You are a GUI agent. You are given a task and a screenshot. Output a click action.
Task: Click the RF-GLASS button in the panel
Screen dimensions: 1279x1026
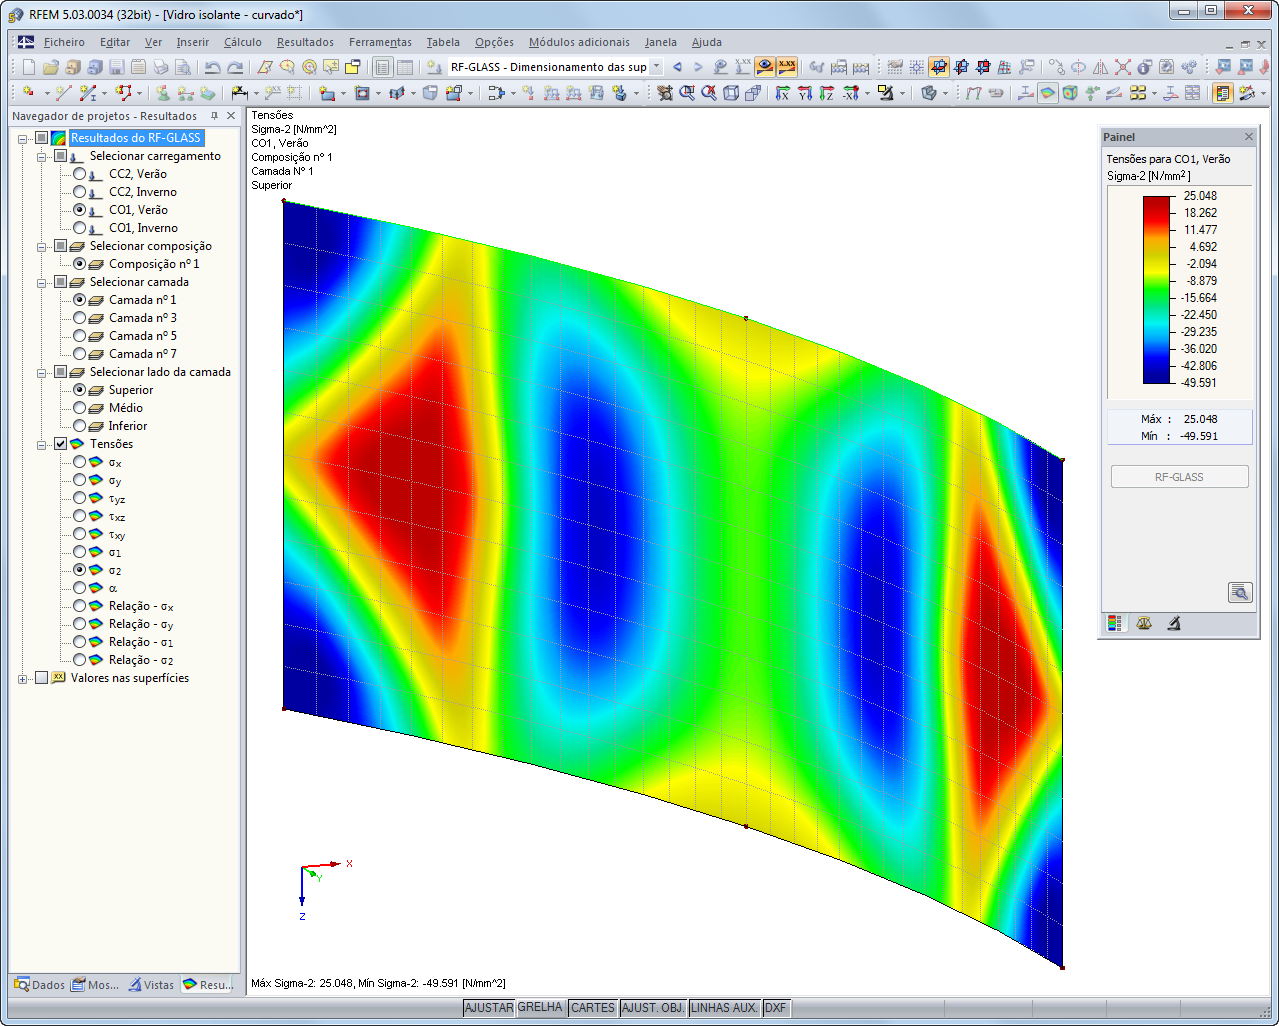pyautogui.click(x=1180, y=476)
